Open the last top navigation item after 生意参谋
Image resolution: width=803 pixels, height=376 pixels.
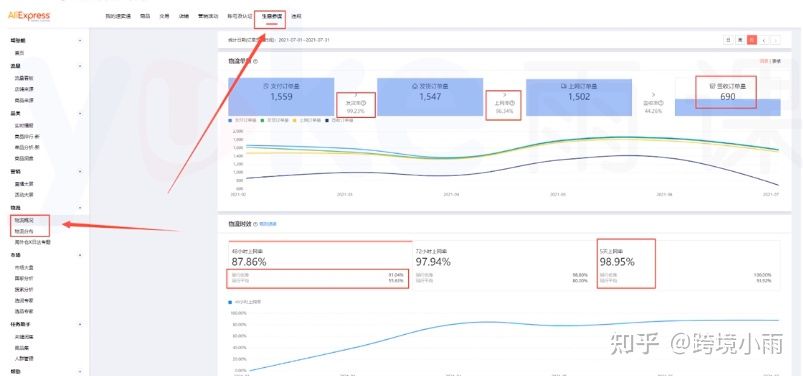[x=296, y=16]
